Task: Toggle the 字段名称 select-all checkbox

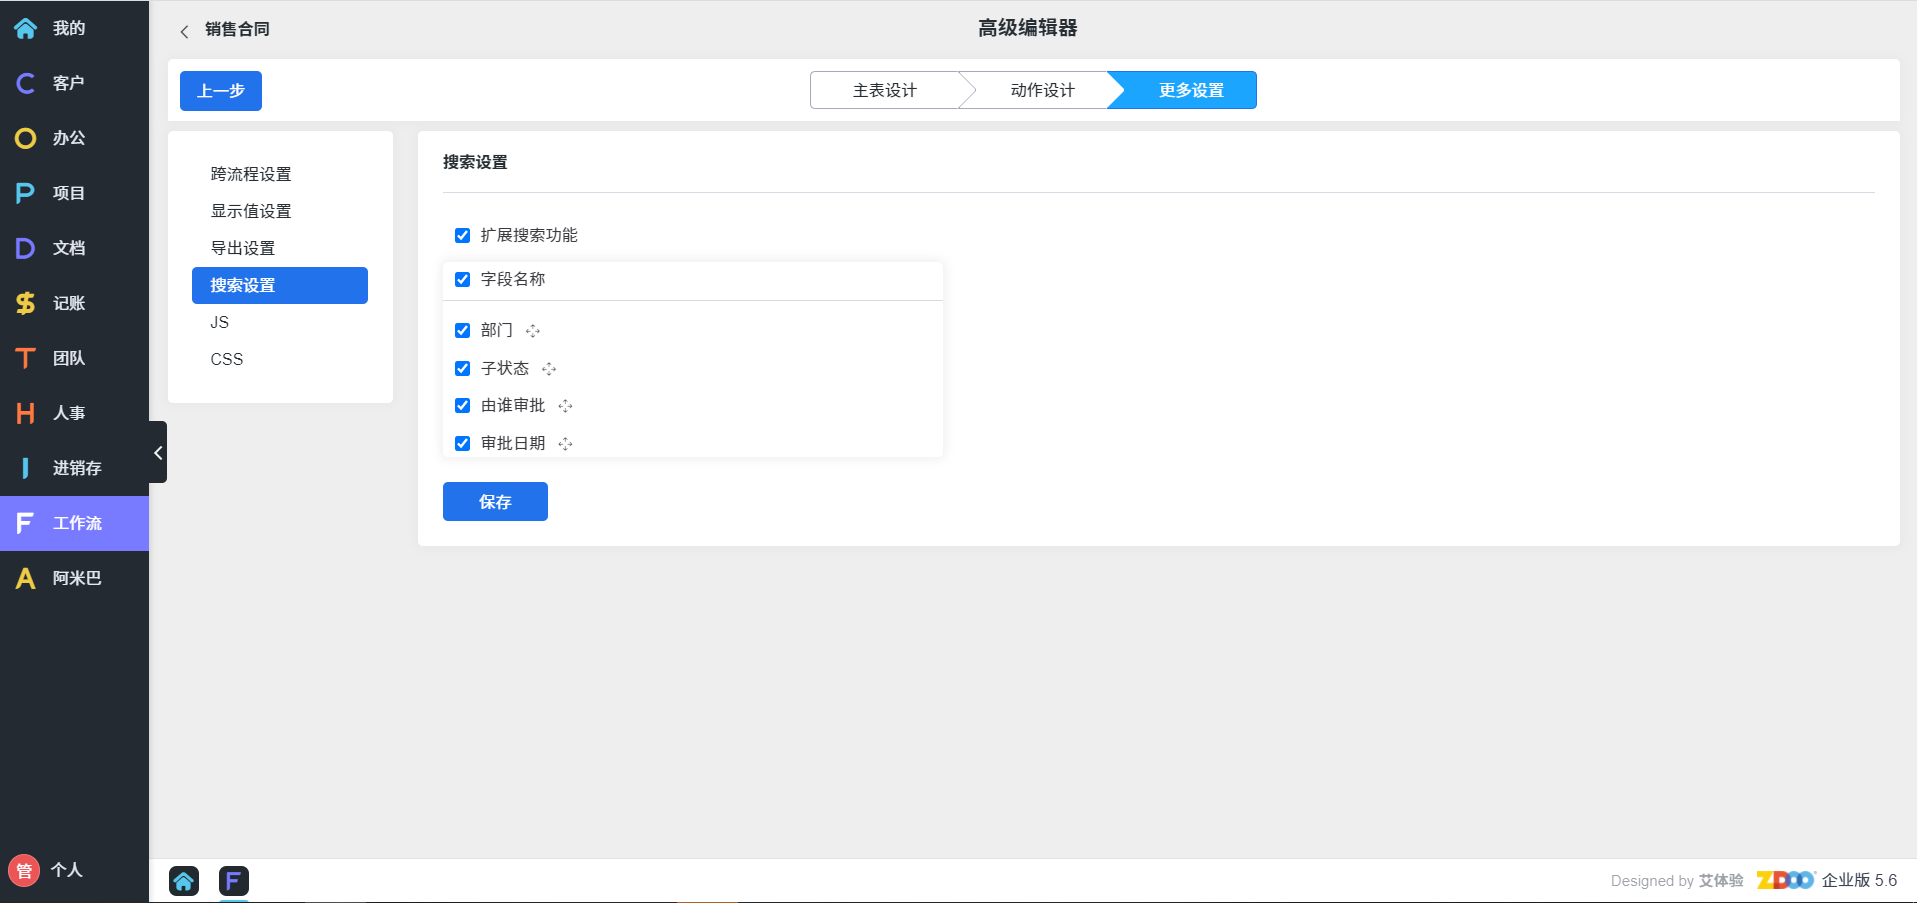Action: (462, 280)
